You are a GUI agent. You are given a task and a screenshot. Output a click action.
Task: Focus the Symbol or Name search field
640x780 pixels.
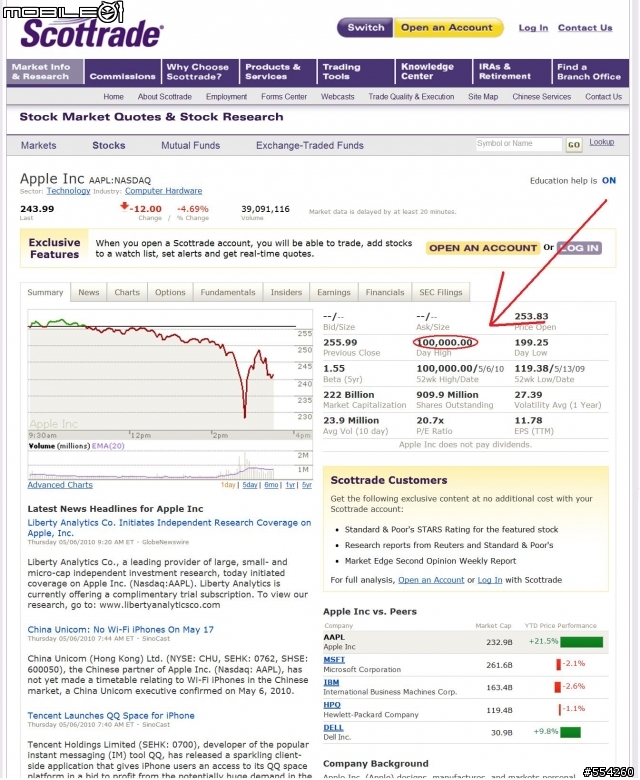519,144
